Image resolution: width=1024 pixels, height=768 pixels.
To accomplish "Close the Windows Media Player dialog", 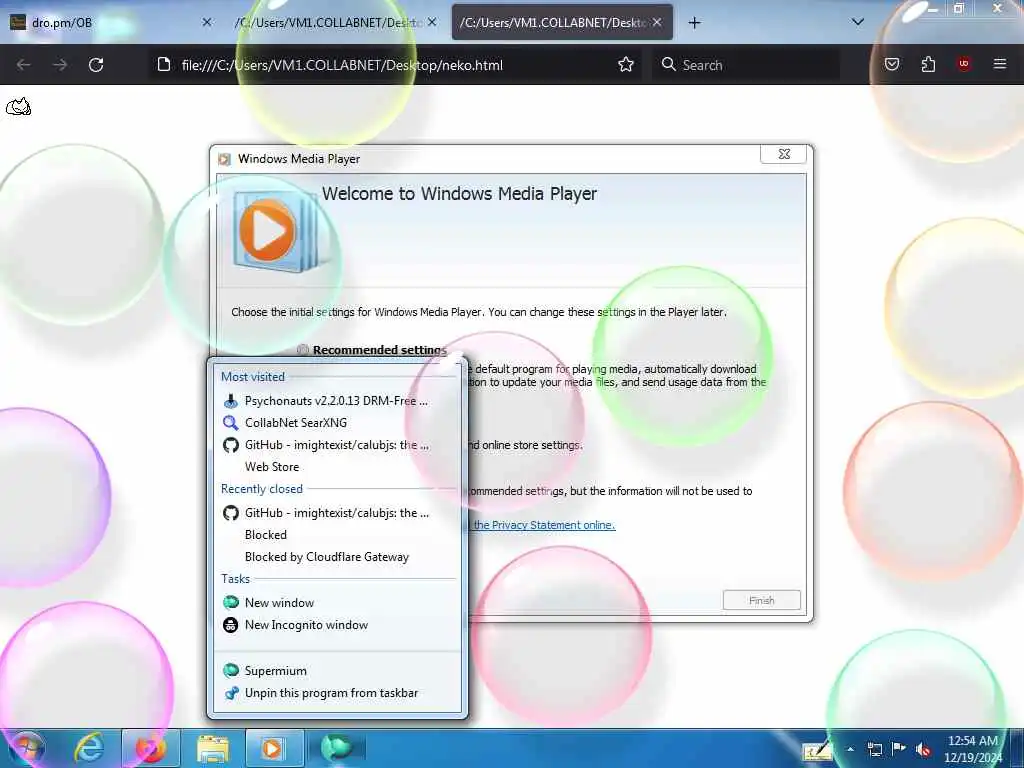I will (x=784, y=154).
